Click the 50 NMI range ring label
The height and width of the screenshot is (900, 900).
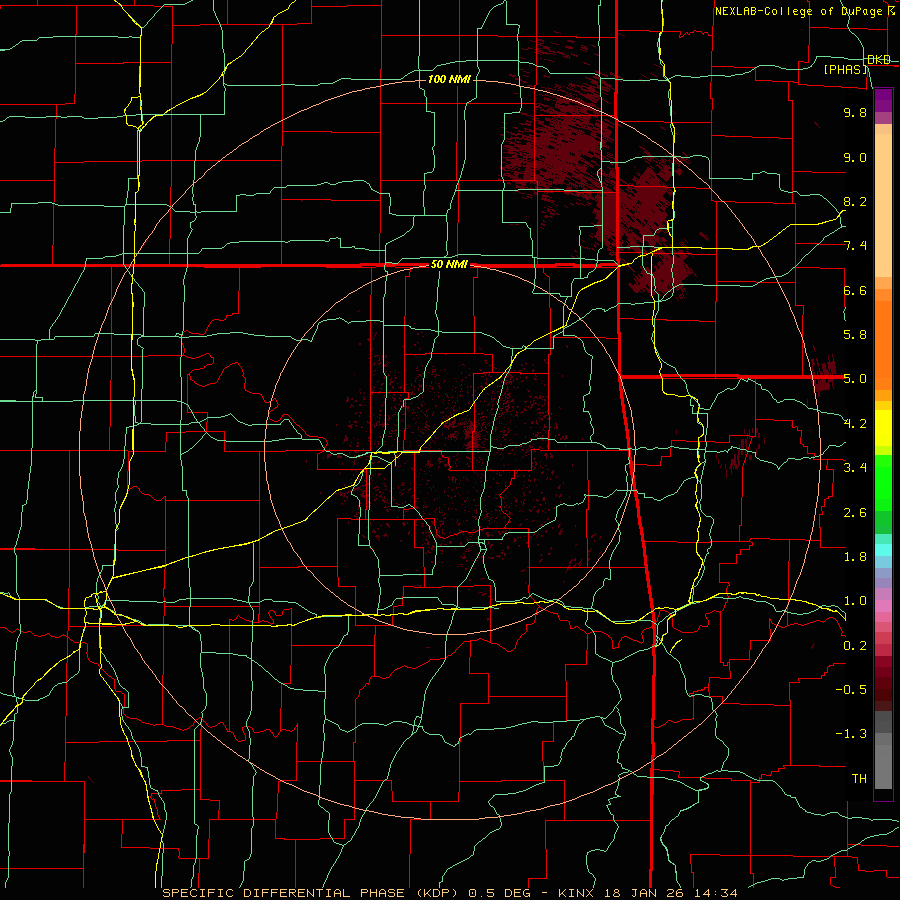click(449, 265)
